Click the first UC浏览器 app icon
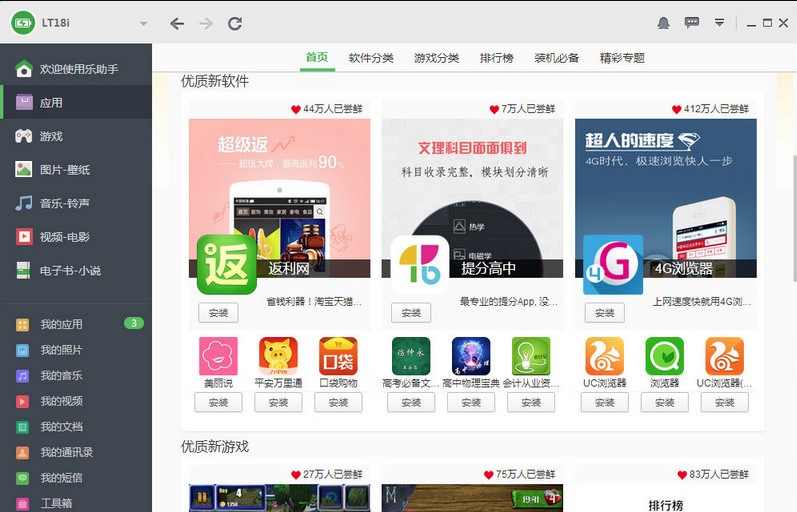Image resolution: width=797 pixels, height=512 pixels. pos(604,356)
